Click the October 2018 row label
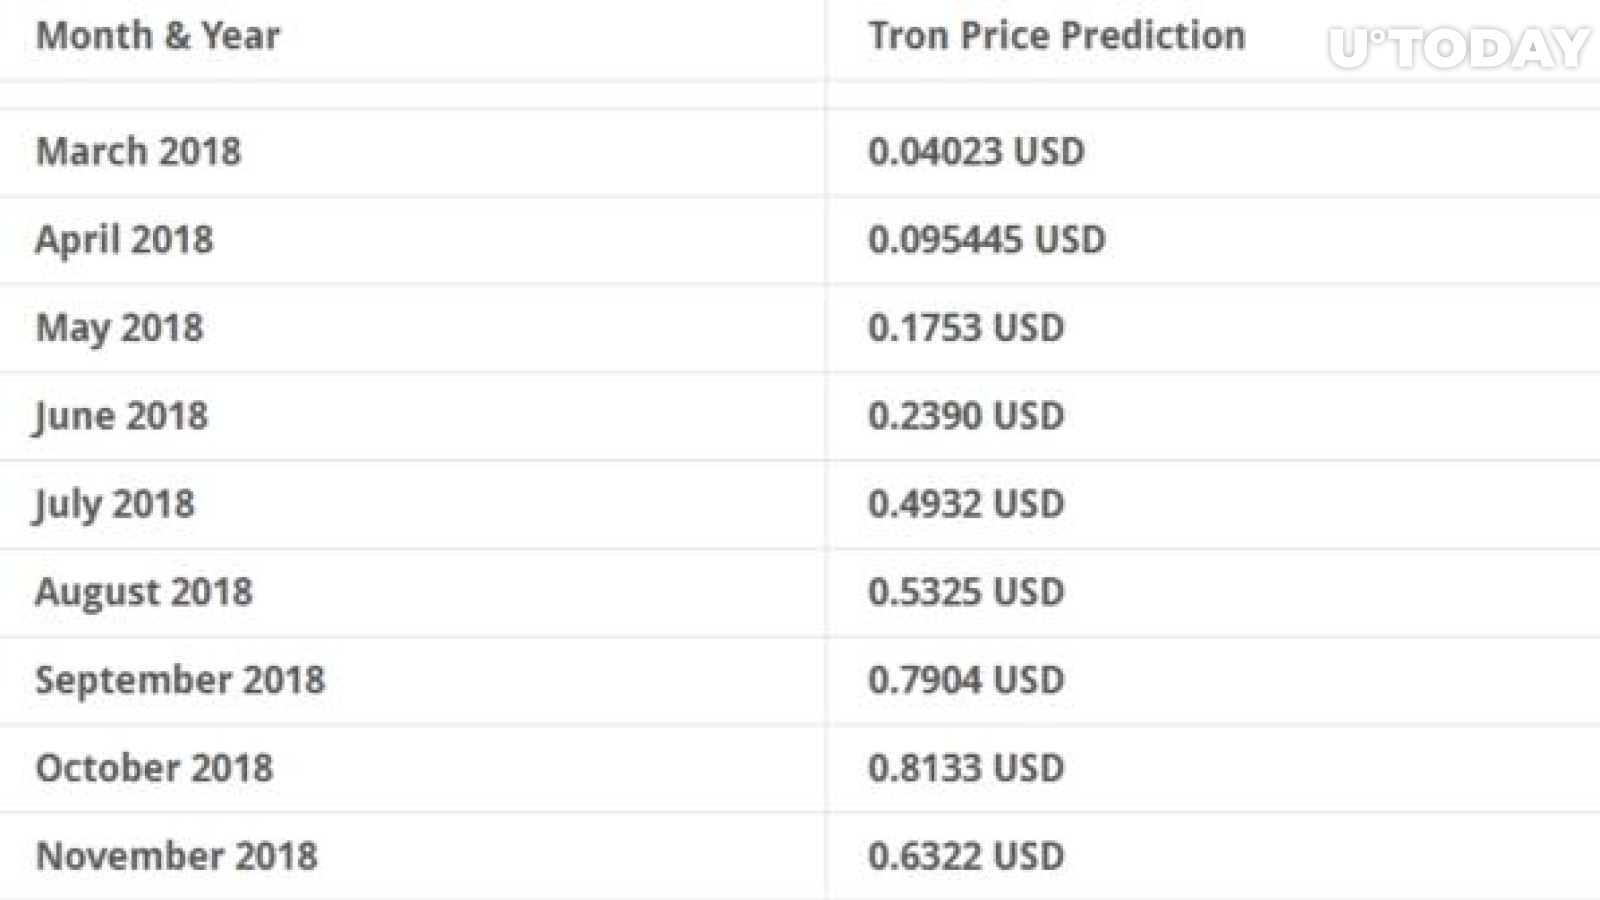The image size is (1600, 900). pos(154,768)
